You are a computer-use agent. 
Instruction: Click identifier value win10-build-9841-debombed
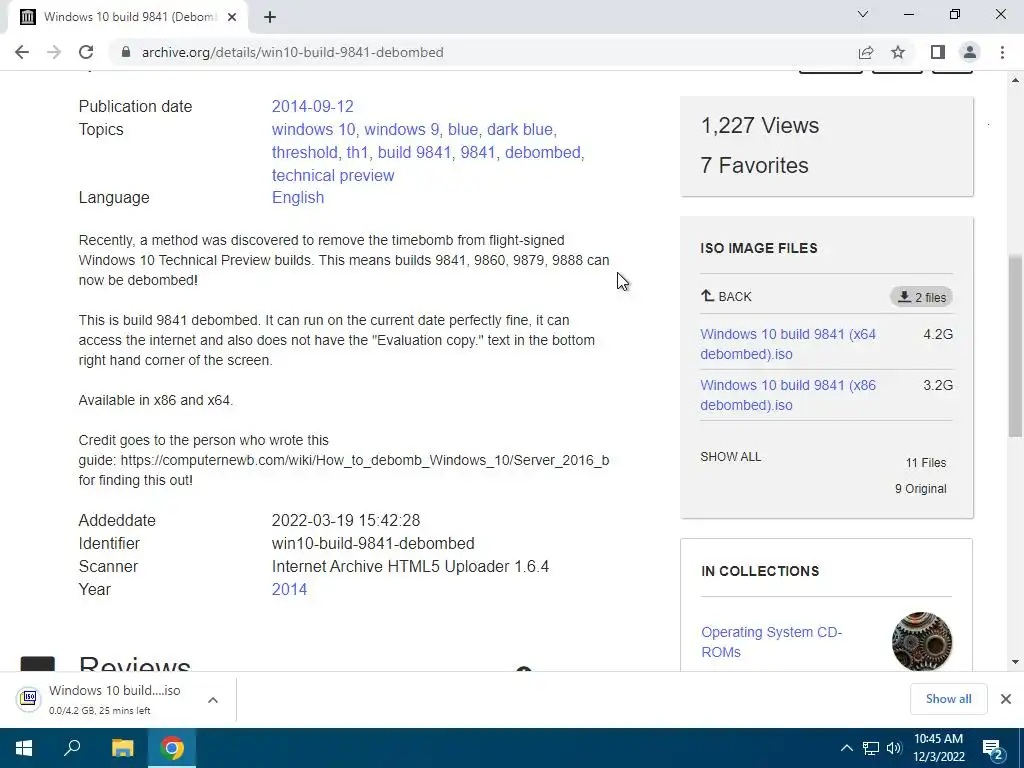pos(373,543)
